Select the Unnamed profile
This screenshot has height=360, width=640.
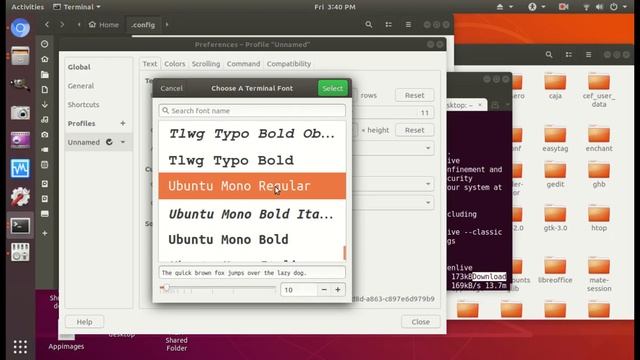84,142
